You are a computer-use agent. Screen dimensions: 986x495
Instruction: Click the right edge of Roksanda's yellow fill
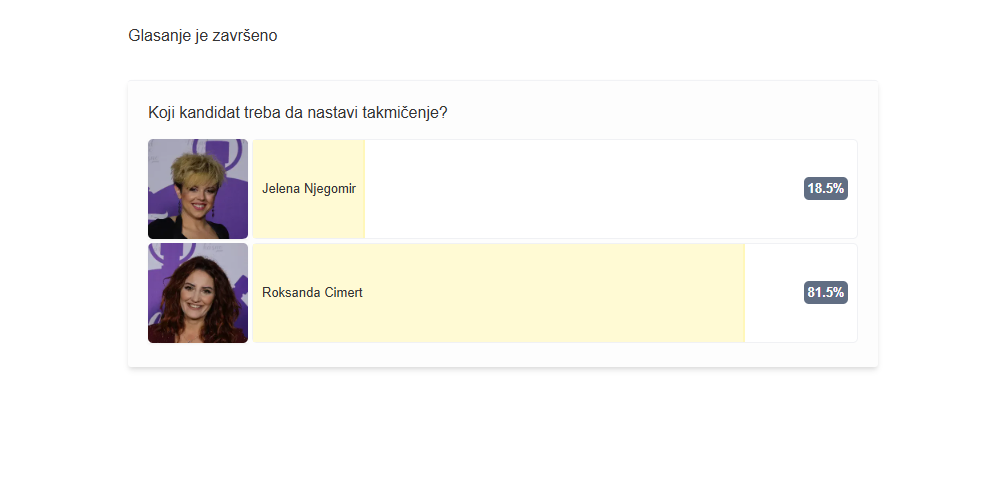pyautogui.click(x=742, y=293)
